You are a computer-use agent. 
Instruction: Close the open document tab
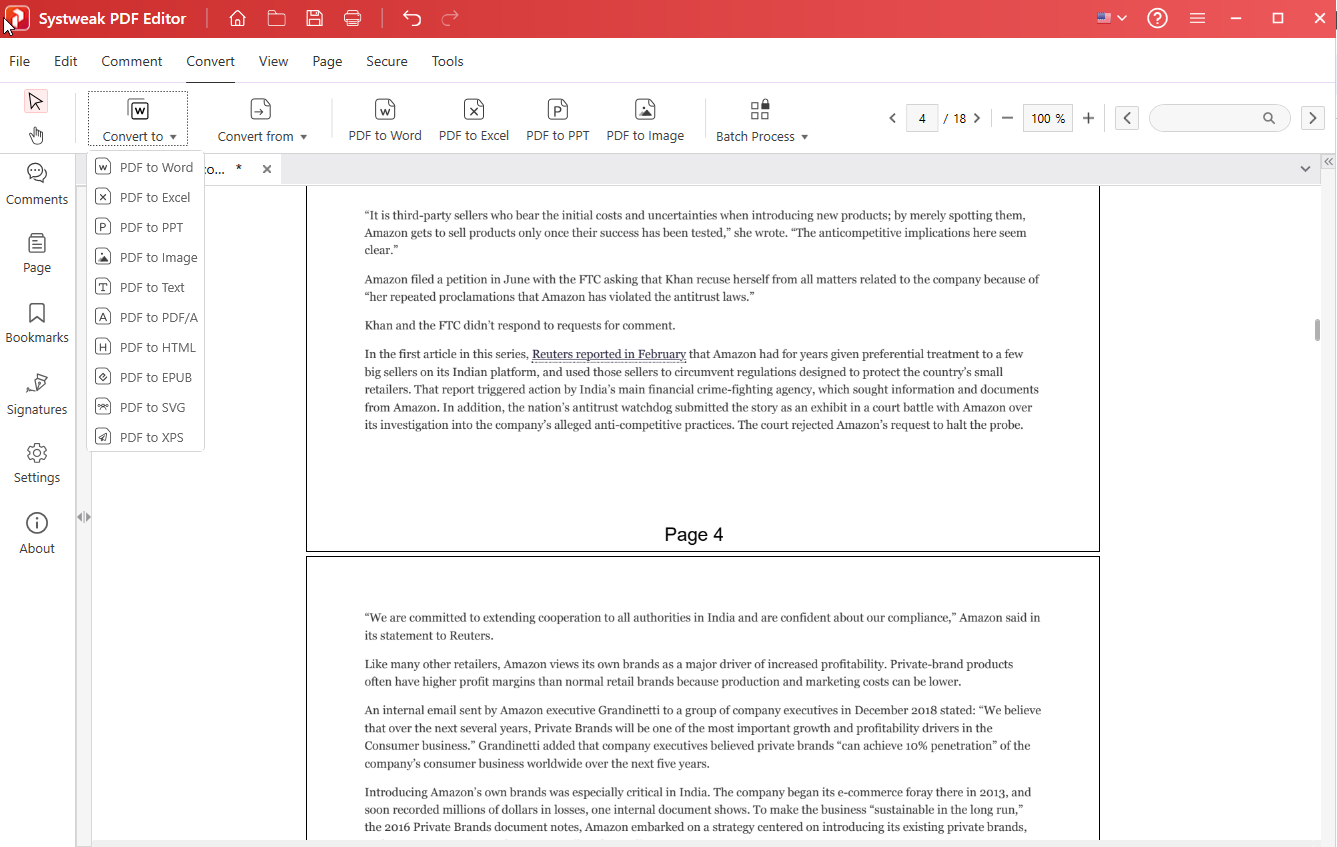click(267, 169)
